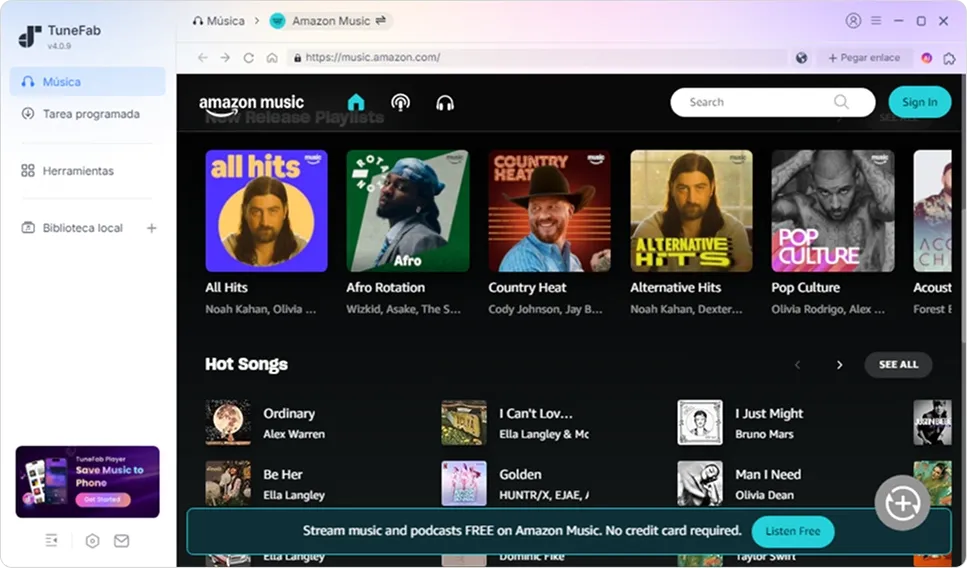This screenshot has height=568, width=967.
Task: Show next Hot Songs page
Action: (839, 365)
